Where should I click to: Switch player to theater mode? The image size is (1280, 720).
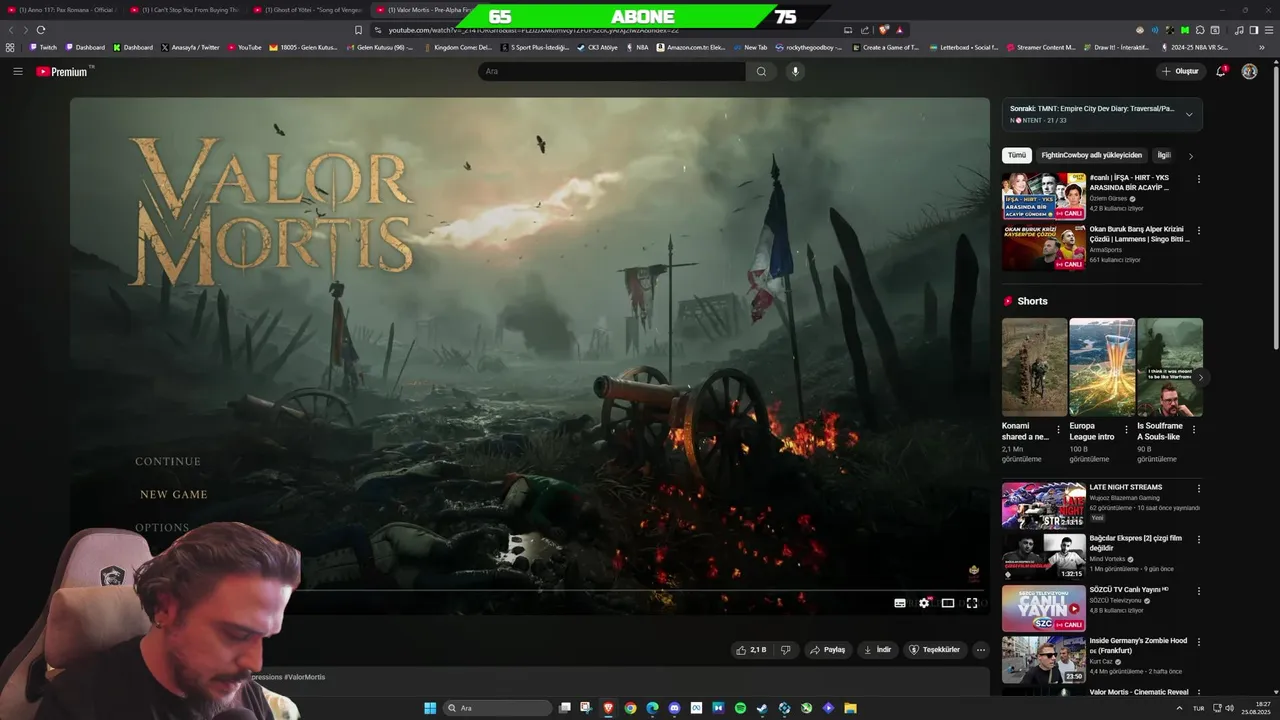[948, 603]
